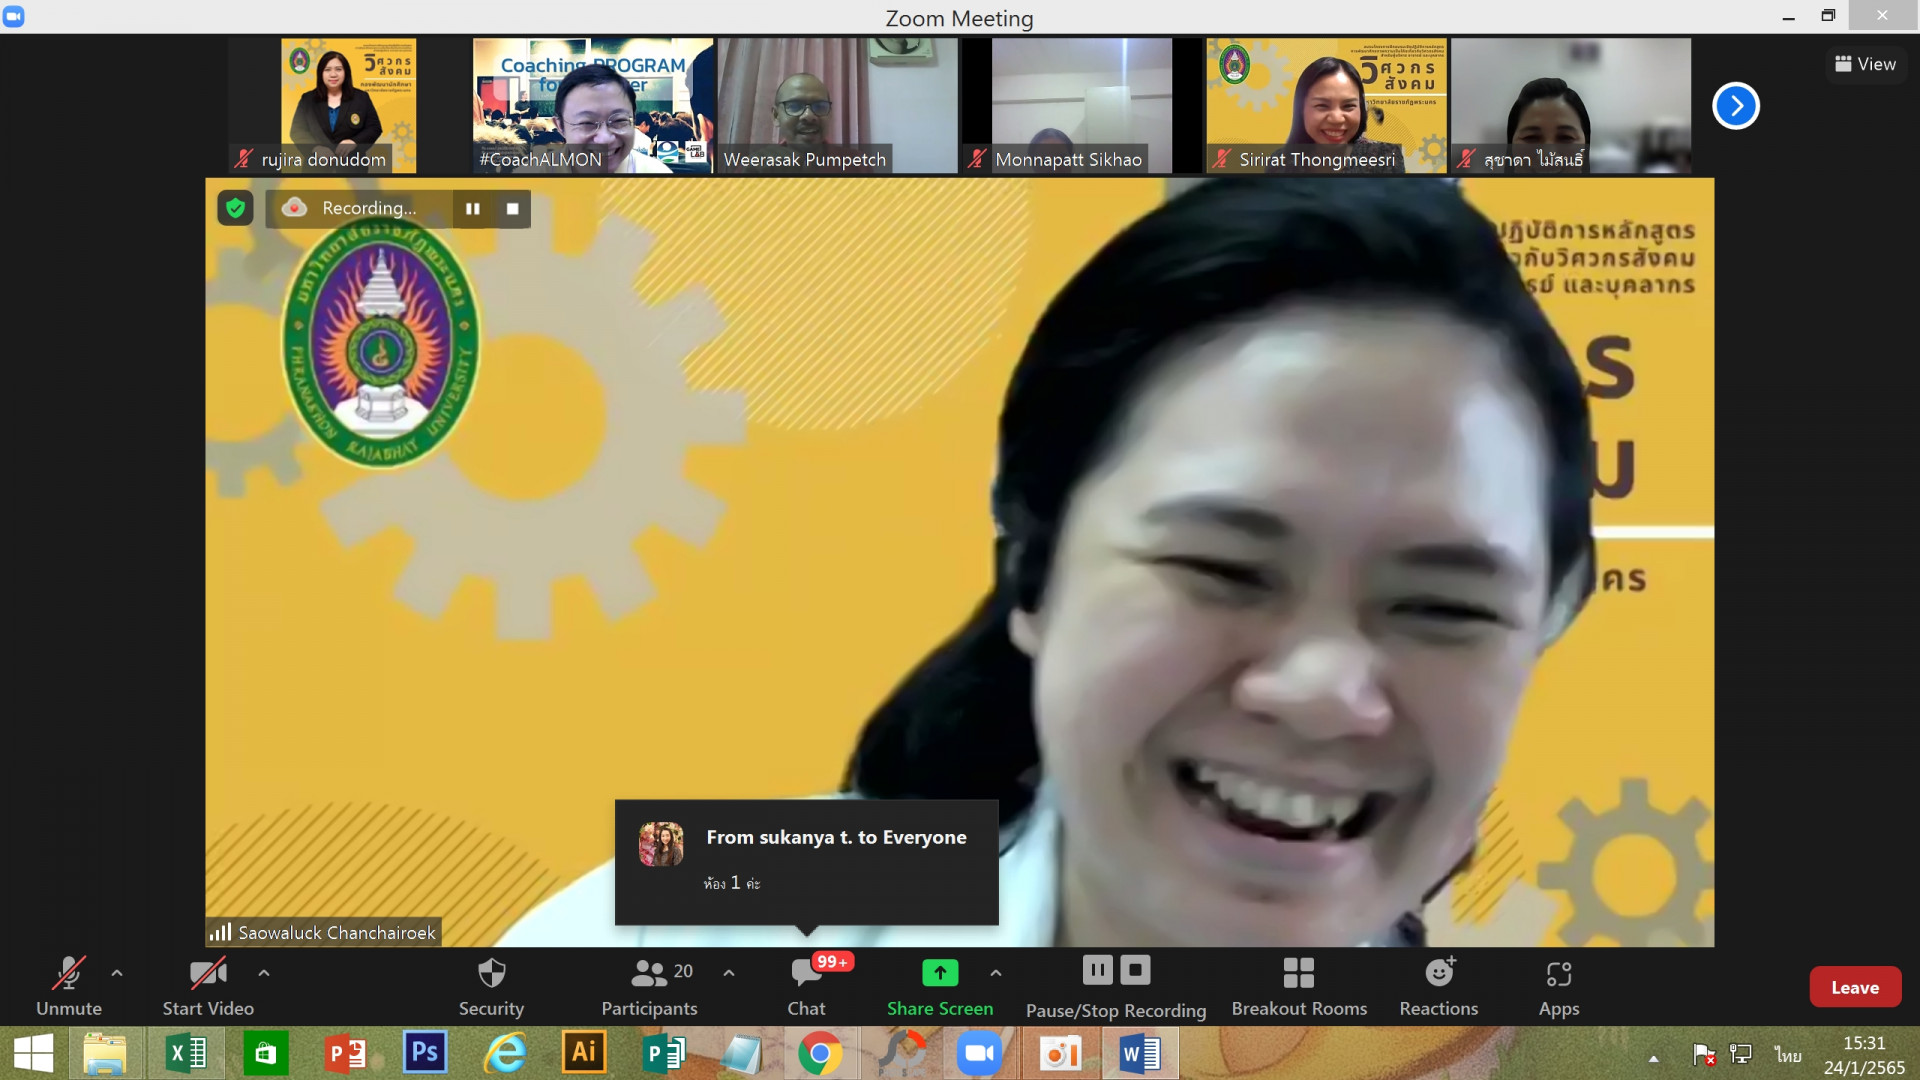Open Excel from taskbar
This screenshot has height=1080, width=1920.
click(186, 1053)
